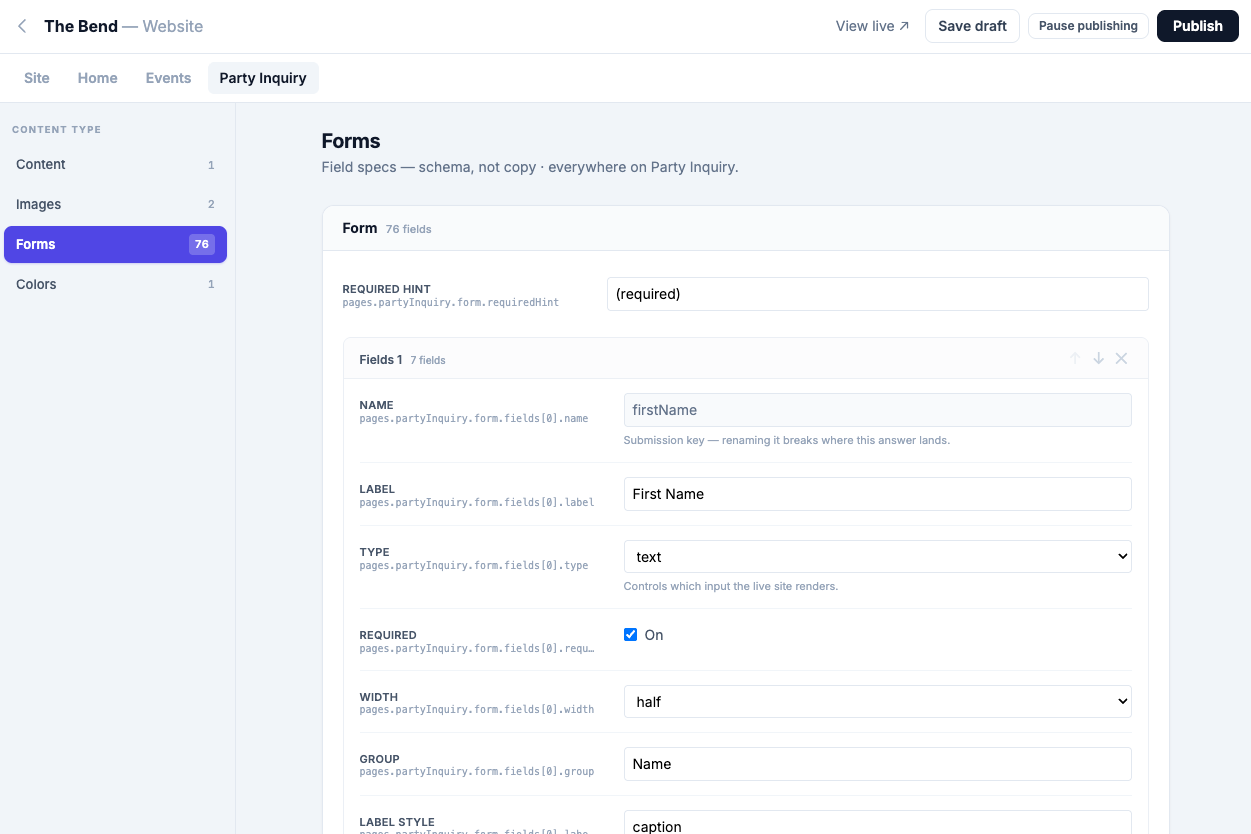Click the firstName name field
Screen dimensions: 1251x834
coord(877,410)
